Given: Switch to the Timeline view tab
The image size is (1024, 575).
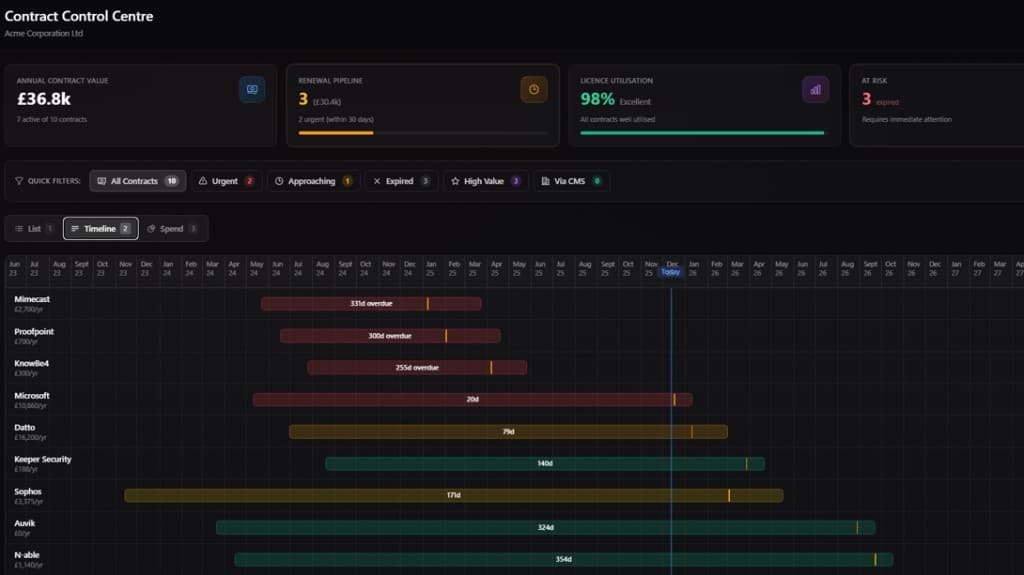Looking at the screenshot, I should pyautogui.click(x=101, y=229).
